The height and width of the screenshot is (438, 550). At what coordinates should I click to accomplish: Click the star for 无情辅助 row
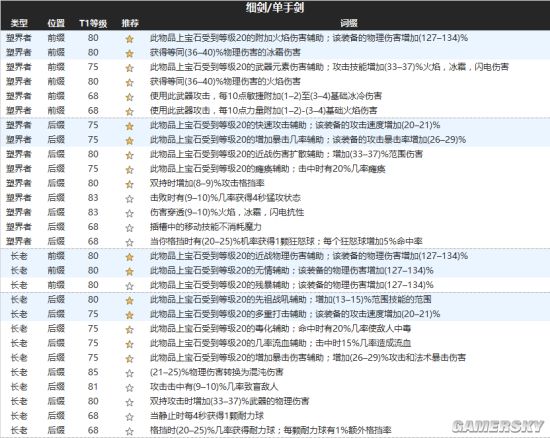(129, 271)
